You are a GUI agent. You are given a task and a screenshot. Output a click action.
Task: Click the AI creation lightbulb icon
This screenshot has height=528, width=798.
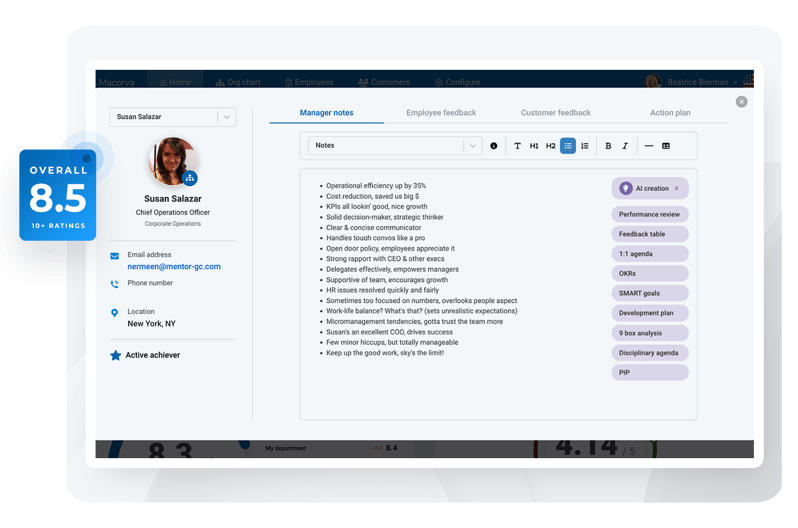pyautogui.click(x=625, y=188)
